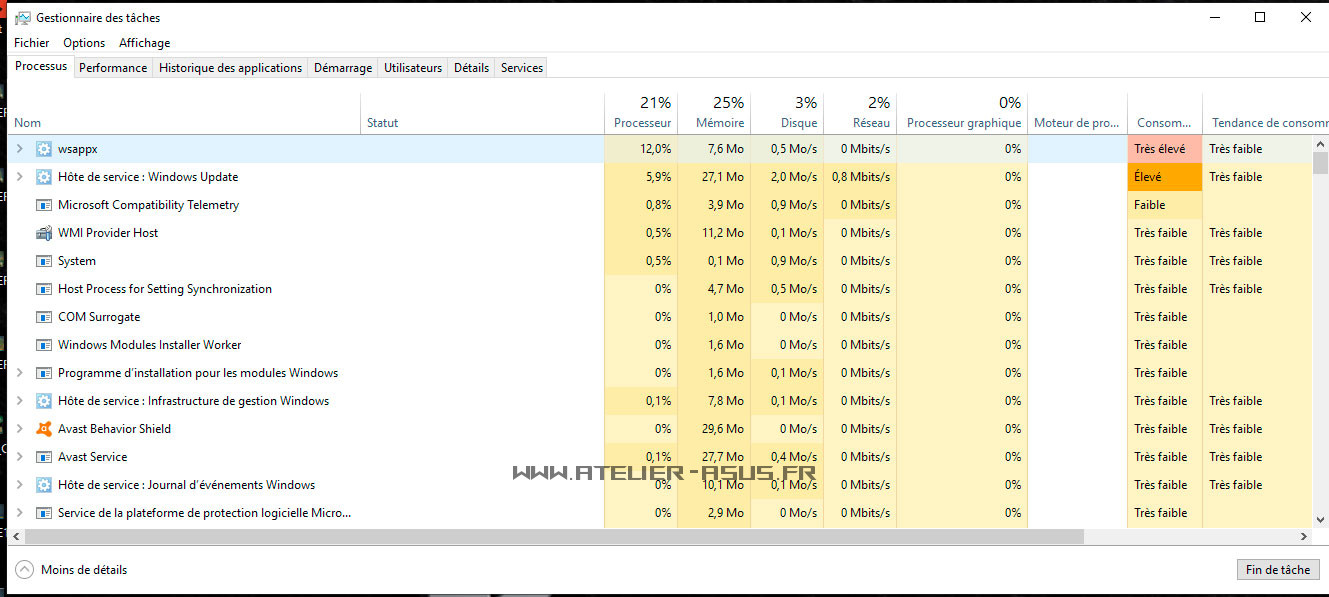The width and height of the screenshot is (1329, 597).
Task: Collapse view with Moins de détails
Action: 71,570
